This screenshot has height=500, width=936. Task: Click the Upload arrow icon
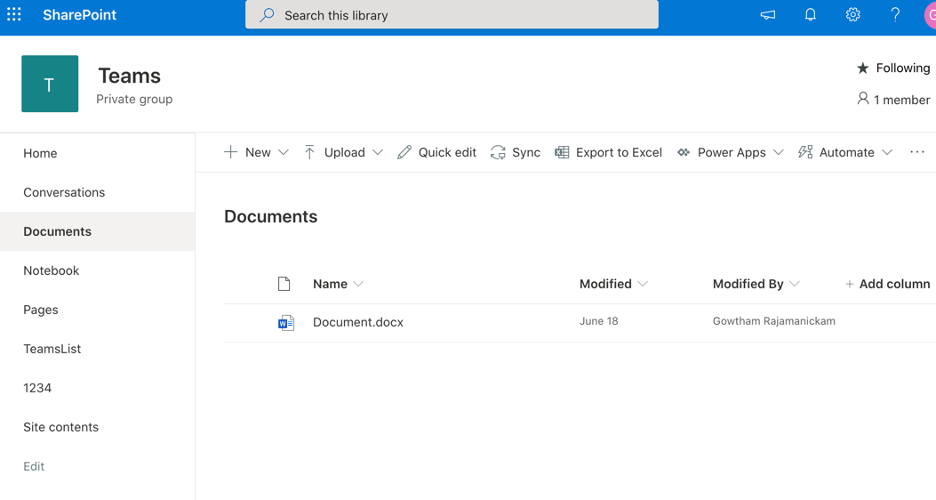point(309,152)
